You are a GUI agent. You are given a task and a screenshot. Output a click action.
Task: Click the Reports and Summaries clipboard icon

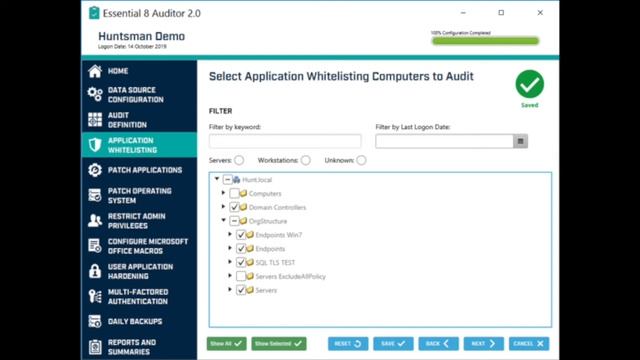pyautogui.click(x=95, y=347)
